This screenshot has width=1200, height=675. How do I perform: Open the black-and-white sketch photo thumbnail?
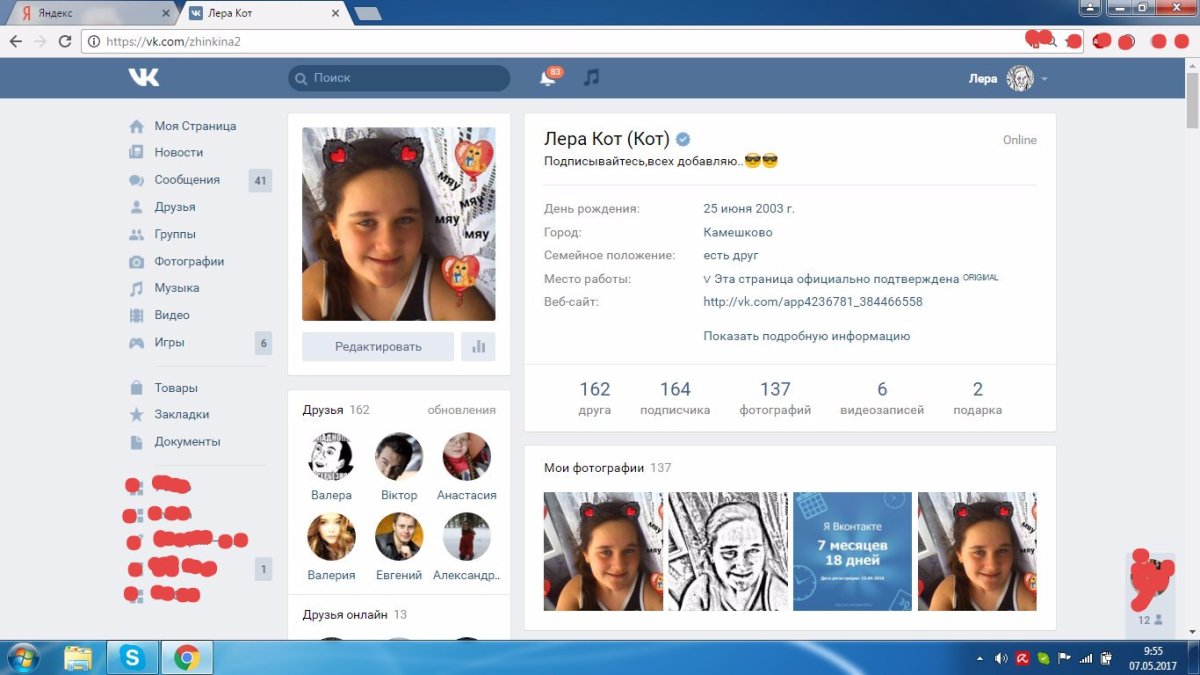[728, 551]
